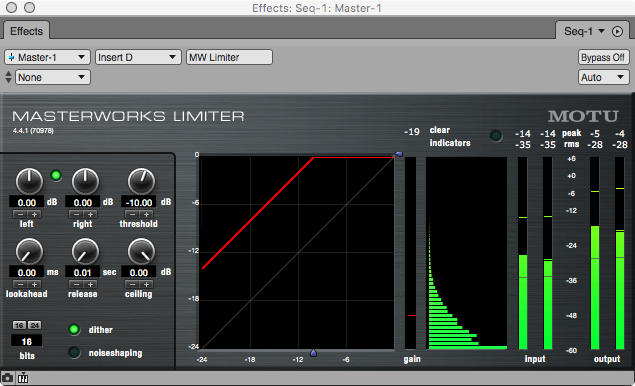Open the Seq-1 sequence dropdown

click(584, 31)
